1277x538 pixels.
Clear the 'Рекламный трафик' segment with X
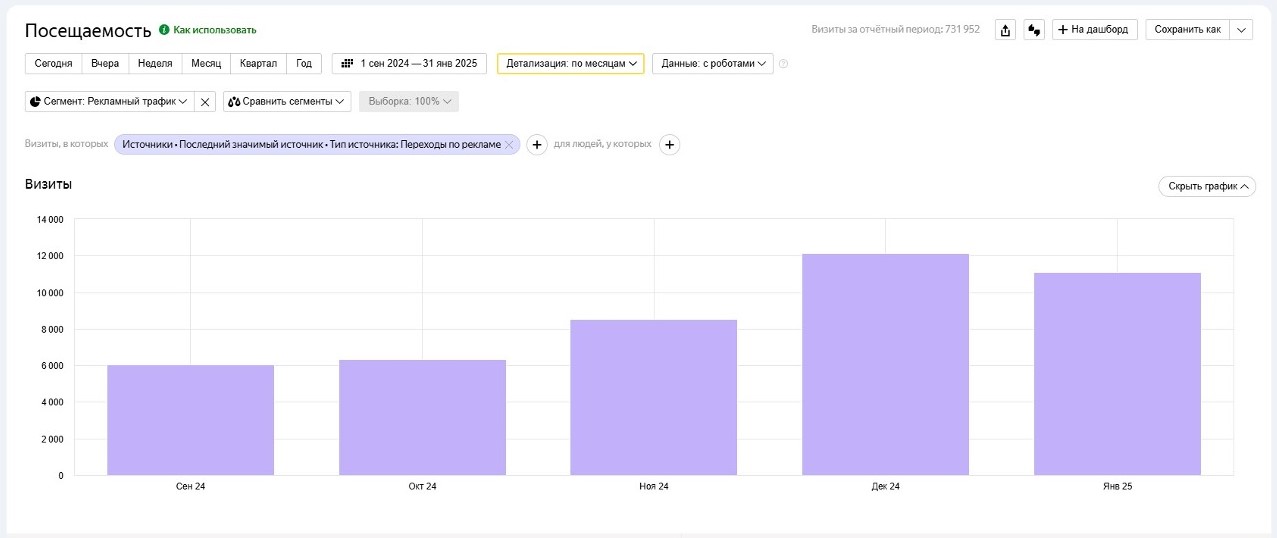(205, 102)
